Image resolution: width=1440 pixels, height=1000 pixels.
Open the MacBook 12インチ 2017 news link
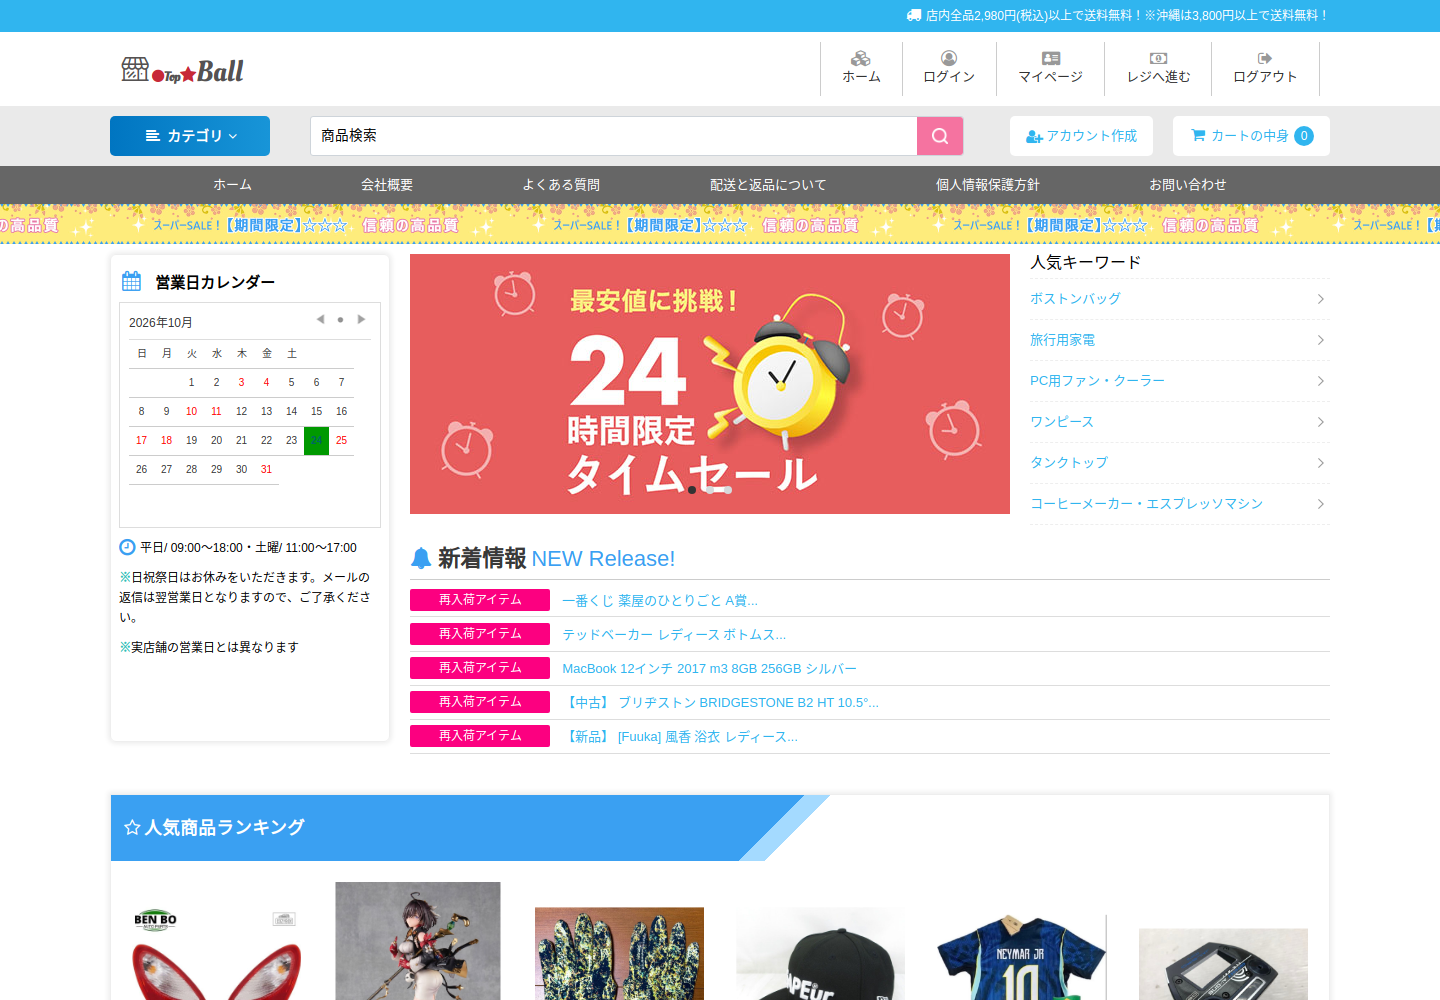tap(709, 669)
